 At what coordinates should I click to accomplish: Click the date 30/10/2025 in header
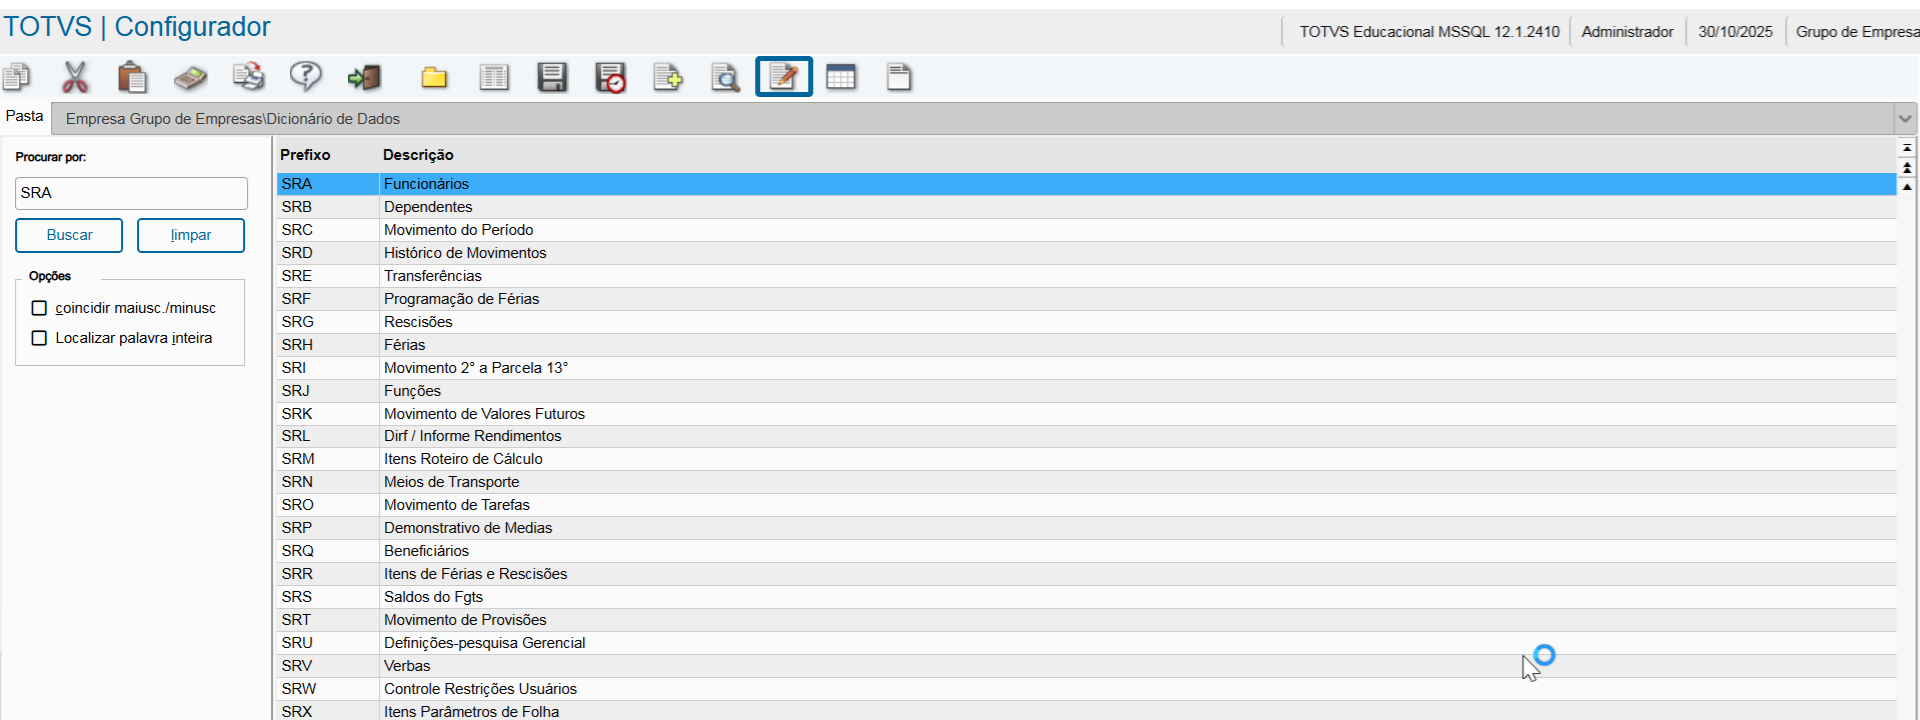[1735, 32]
